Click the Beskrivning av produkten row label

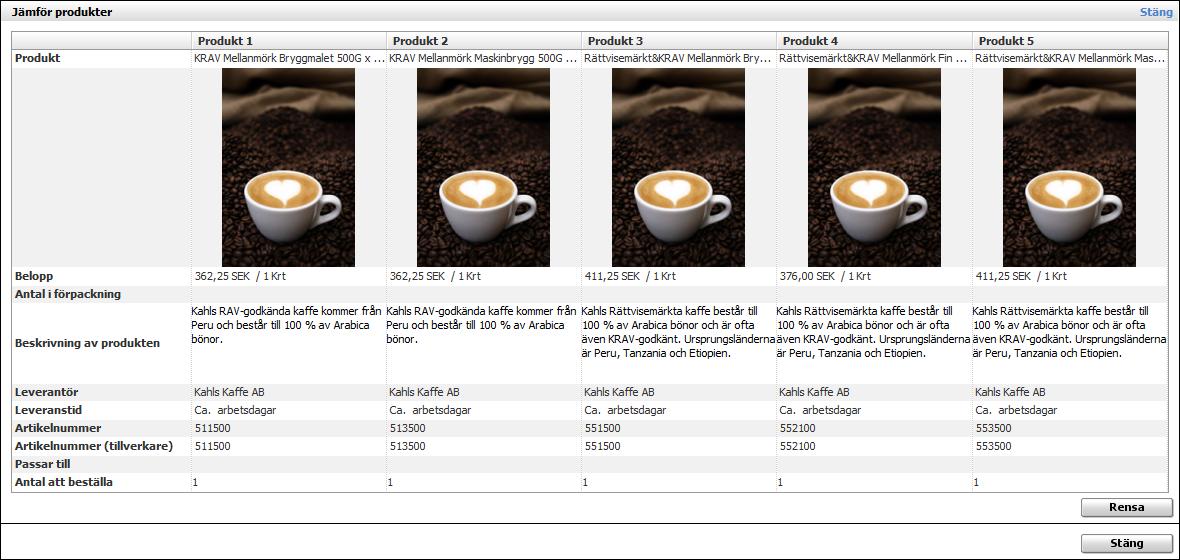pyautogui.click(x=87, y=343)
